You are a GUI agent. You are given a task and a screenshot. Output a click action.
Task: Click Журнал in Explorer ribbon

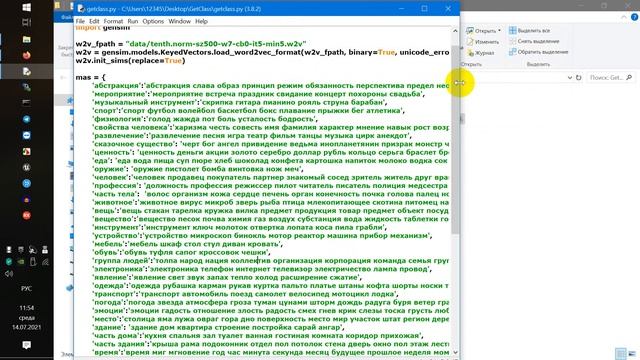click(481, 53)
